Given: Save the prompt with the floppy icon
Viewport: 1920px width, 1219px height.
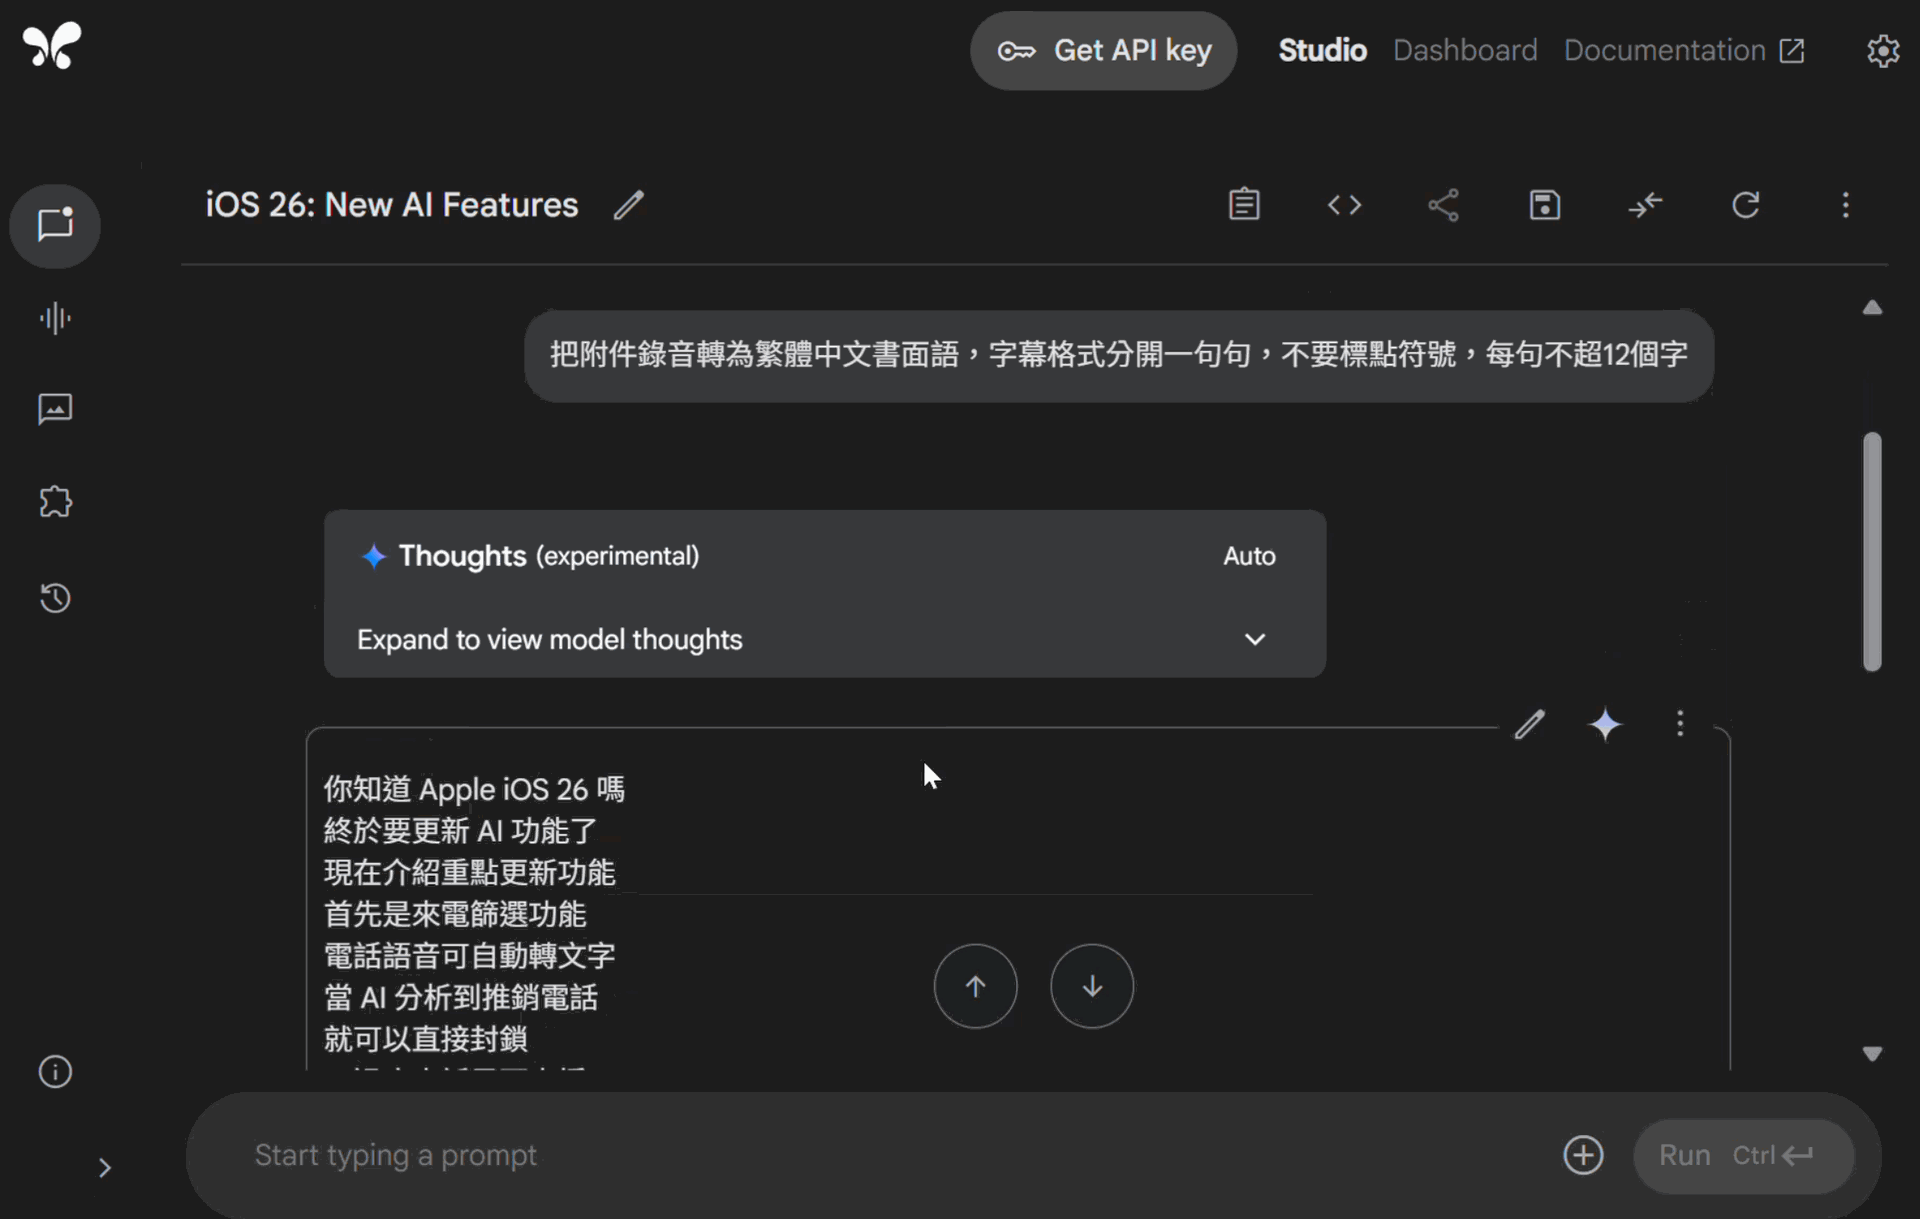Looking at the screenshot, I should [1545, 205].
